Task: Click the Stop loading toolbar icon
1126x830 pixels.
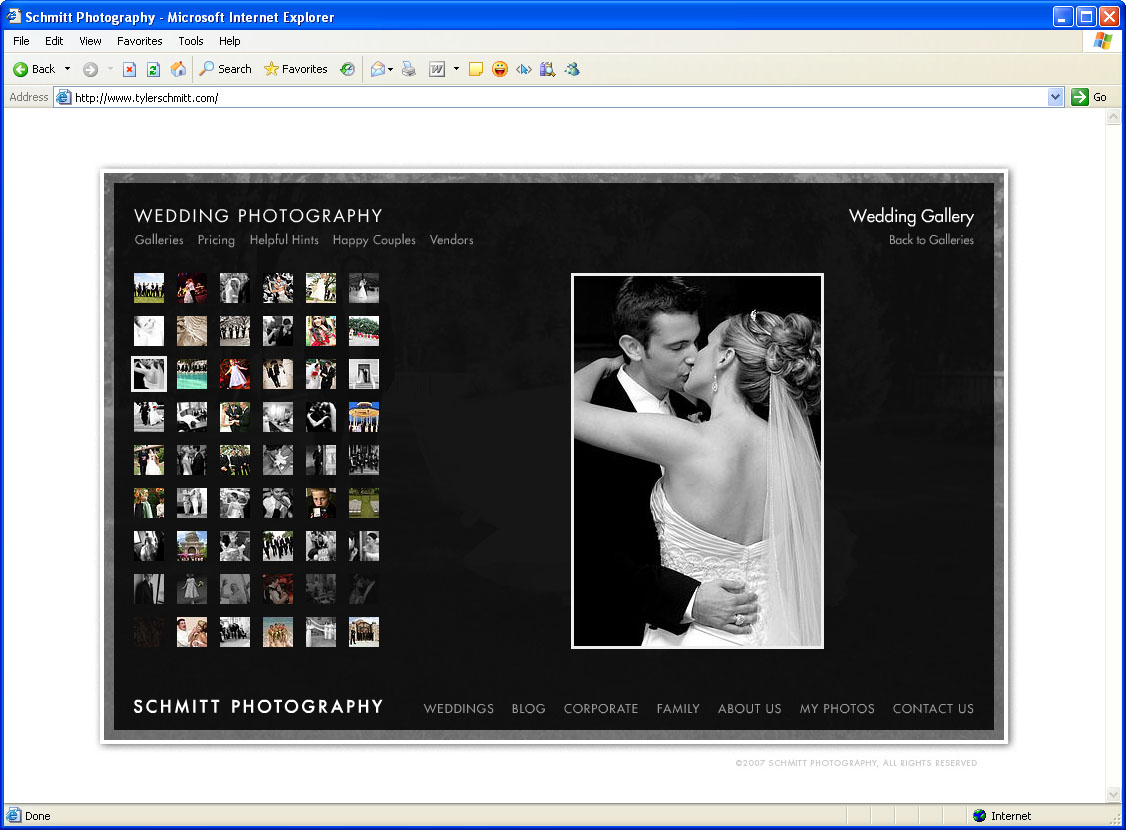Action: (129, 69)
